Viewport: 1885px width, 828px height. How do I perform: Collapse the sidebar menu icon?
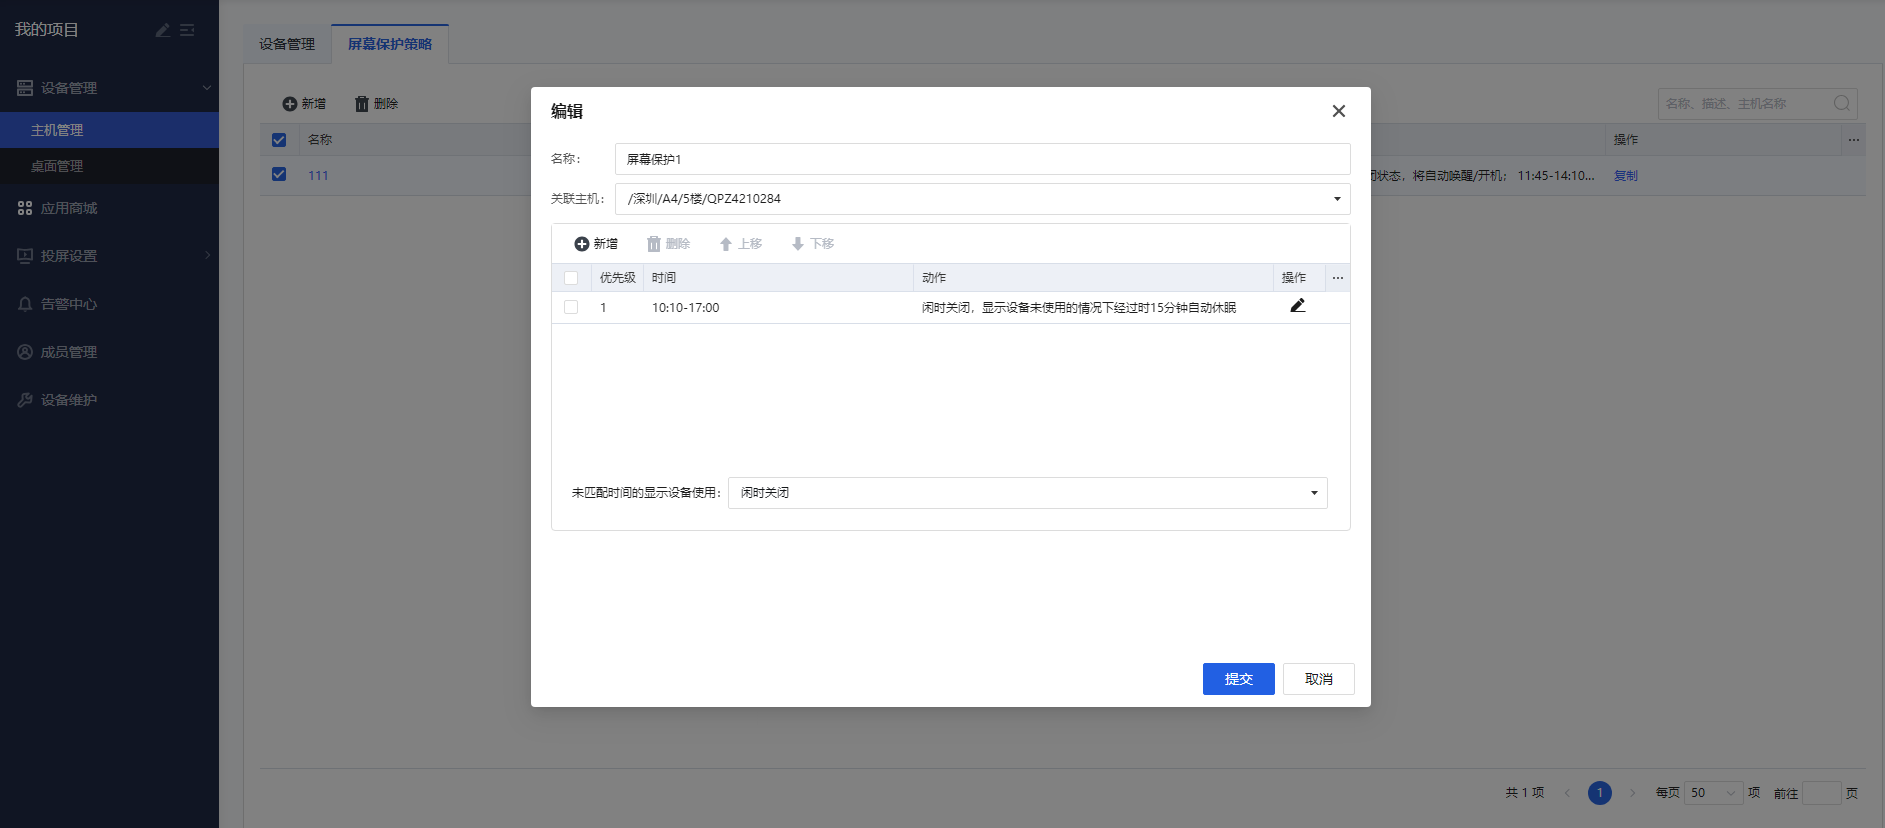187,31
